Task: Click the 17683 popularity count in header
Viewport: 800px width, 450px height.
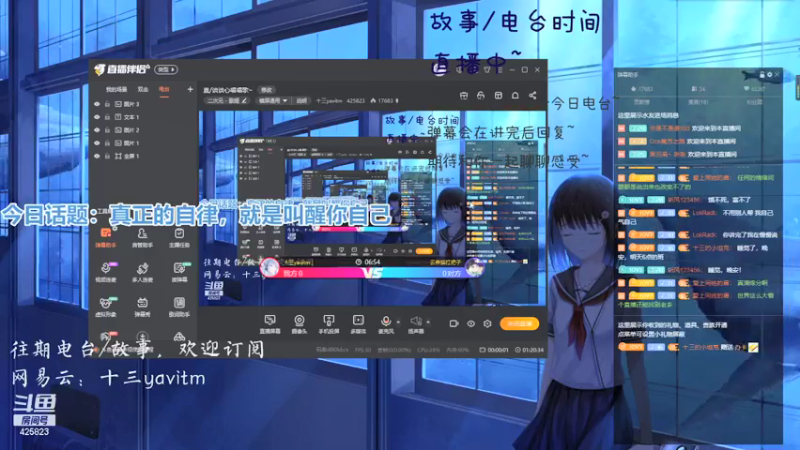Action: [386, 101]
